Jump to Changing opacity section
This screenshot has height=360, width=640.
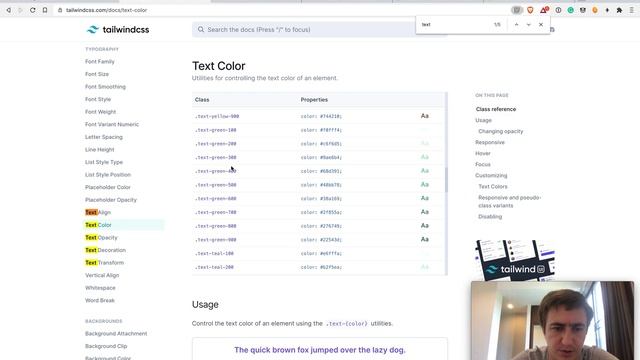click(500, 131)
